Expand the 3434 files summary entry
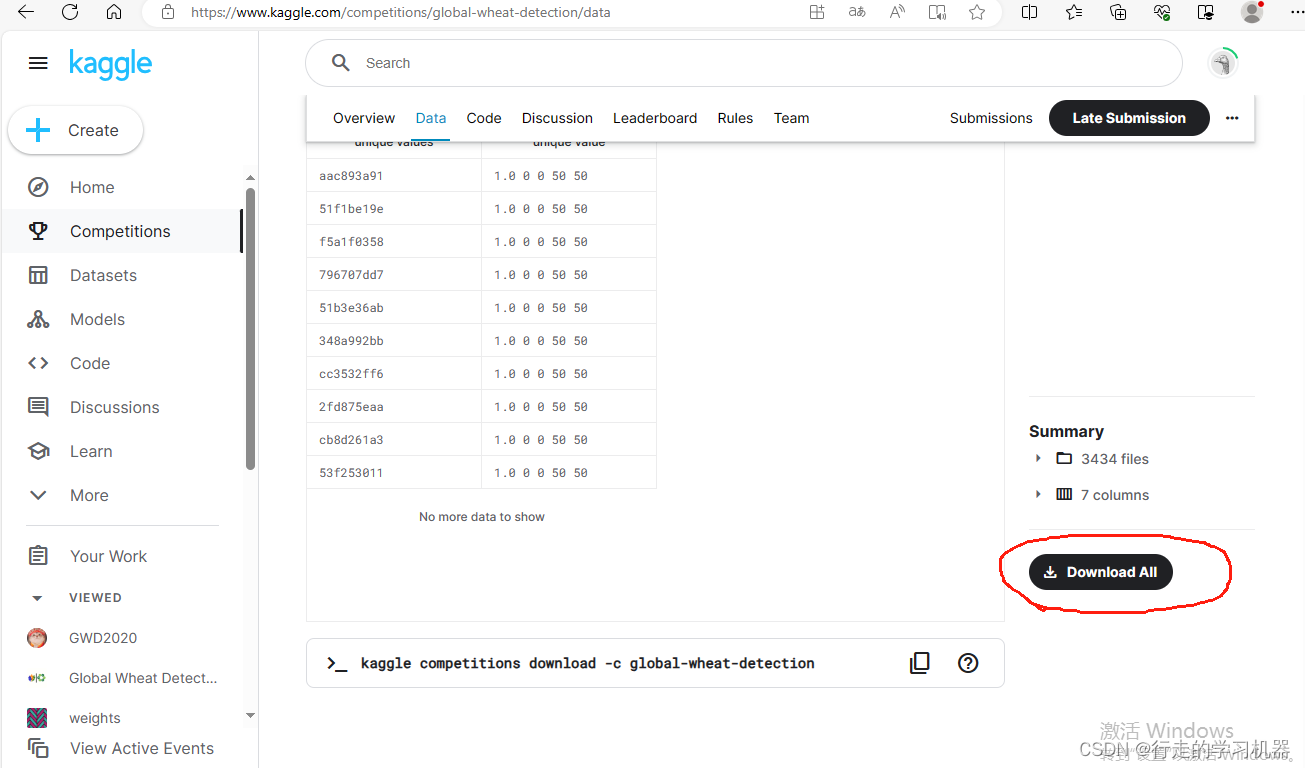Image resolution: width=1305 pixels, height=768 pixels. [x=1037, y=458]
